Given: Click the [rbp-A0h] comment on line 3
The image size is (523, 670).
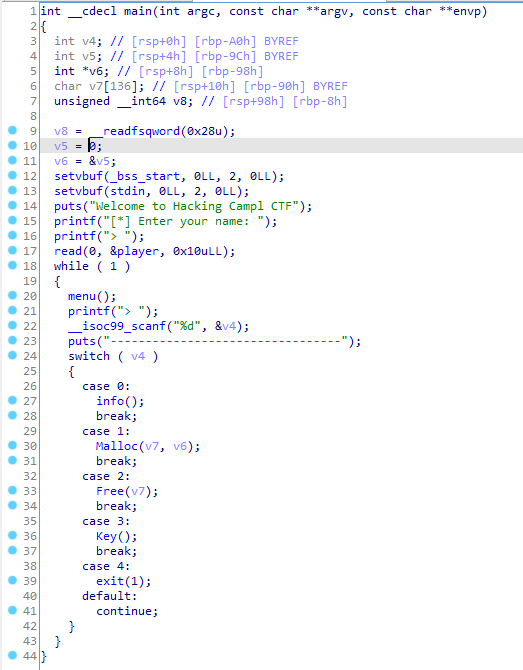Looking at the screenshot, I should pos(226,41).
